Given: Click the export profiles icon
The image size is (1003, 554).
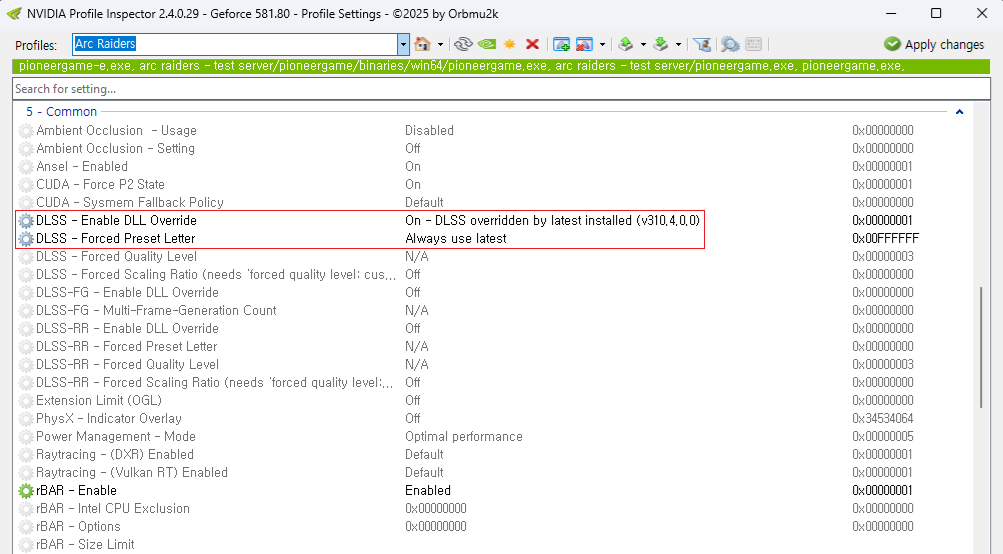Looking at the screenshot, I should click(626, 44).
